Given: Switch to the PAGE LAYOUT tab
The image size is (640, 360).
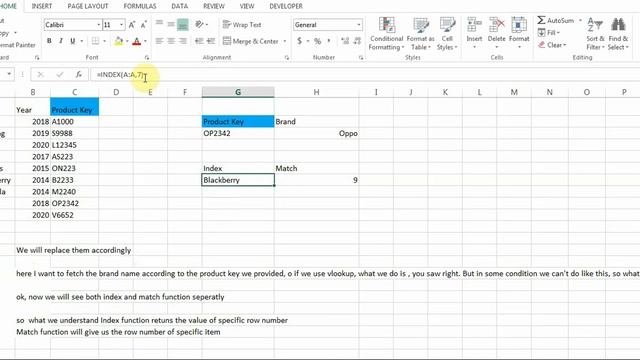Looking at the screenshot, I should pyautogui.click(x=88, y=6).
